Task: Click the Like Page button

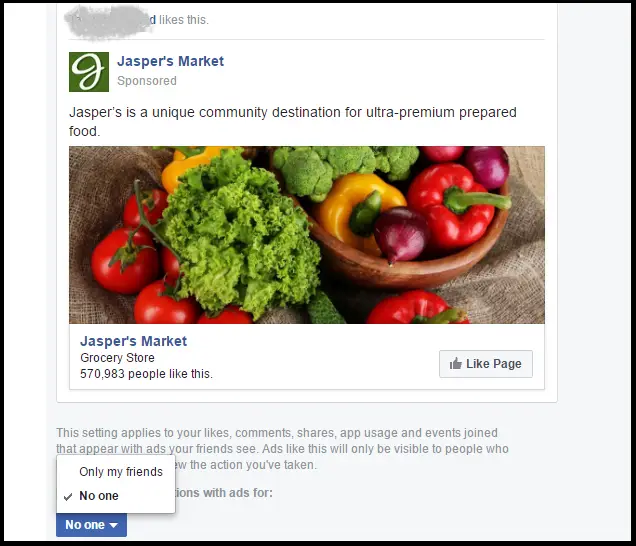Action: 486,364
